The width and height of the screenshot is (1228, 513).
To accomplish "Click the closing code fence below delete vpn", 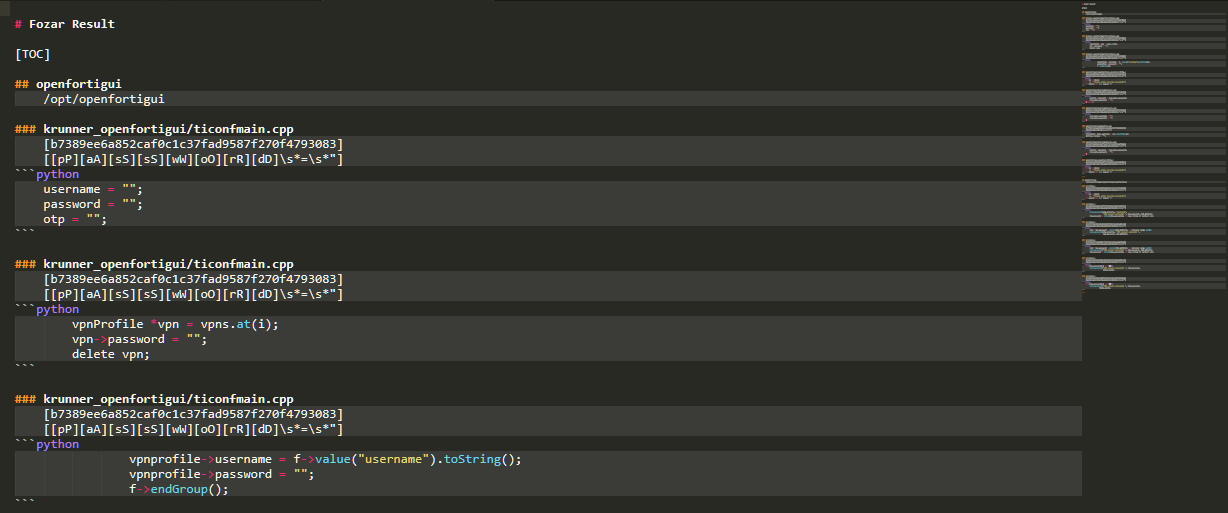I will coord(25,367).
